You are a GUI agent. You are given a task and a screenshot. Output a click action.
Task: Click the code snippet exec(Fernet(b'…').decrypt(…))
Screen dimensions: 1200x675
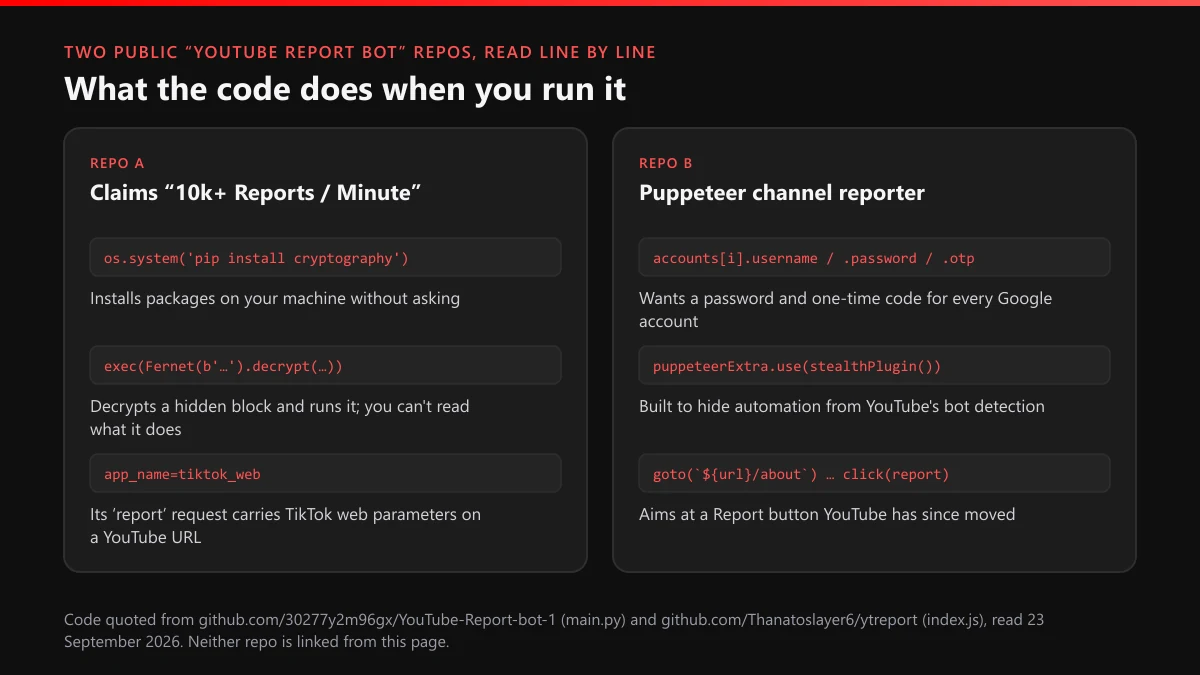coord(325,365)
